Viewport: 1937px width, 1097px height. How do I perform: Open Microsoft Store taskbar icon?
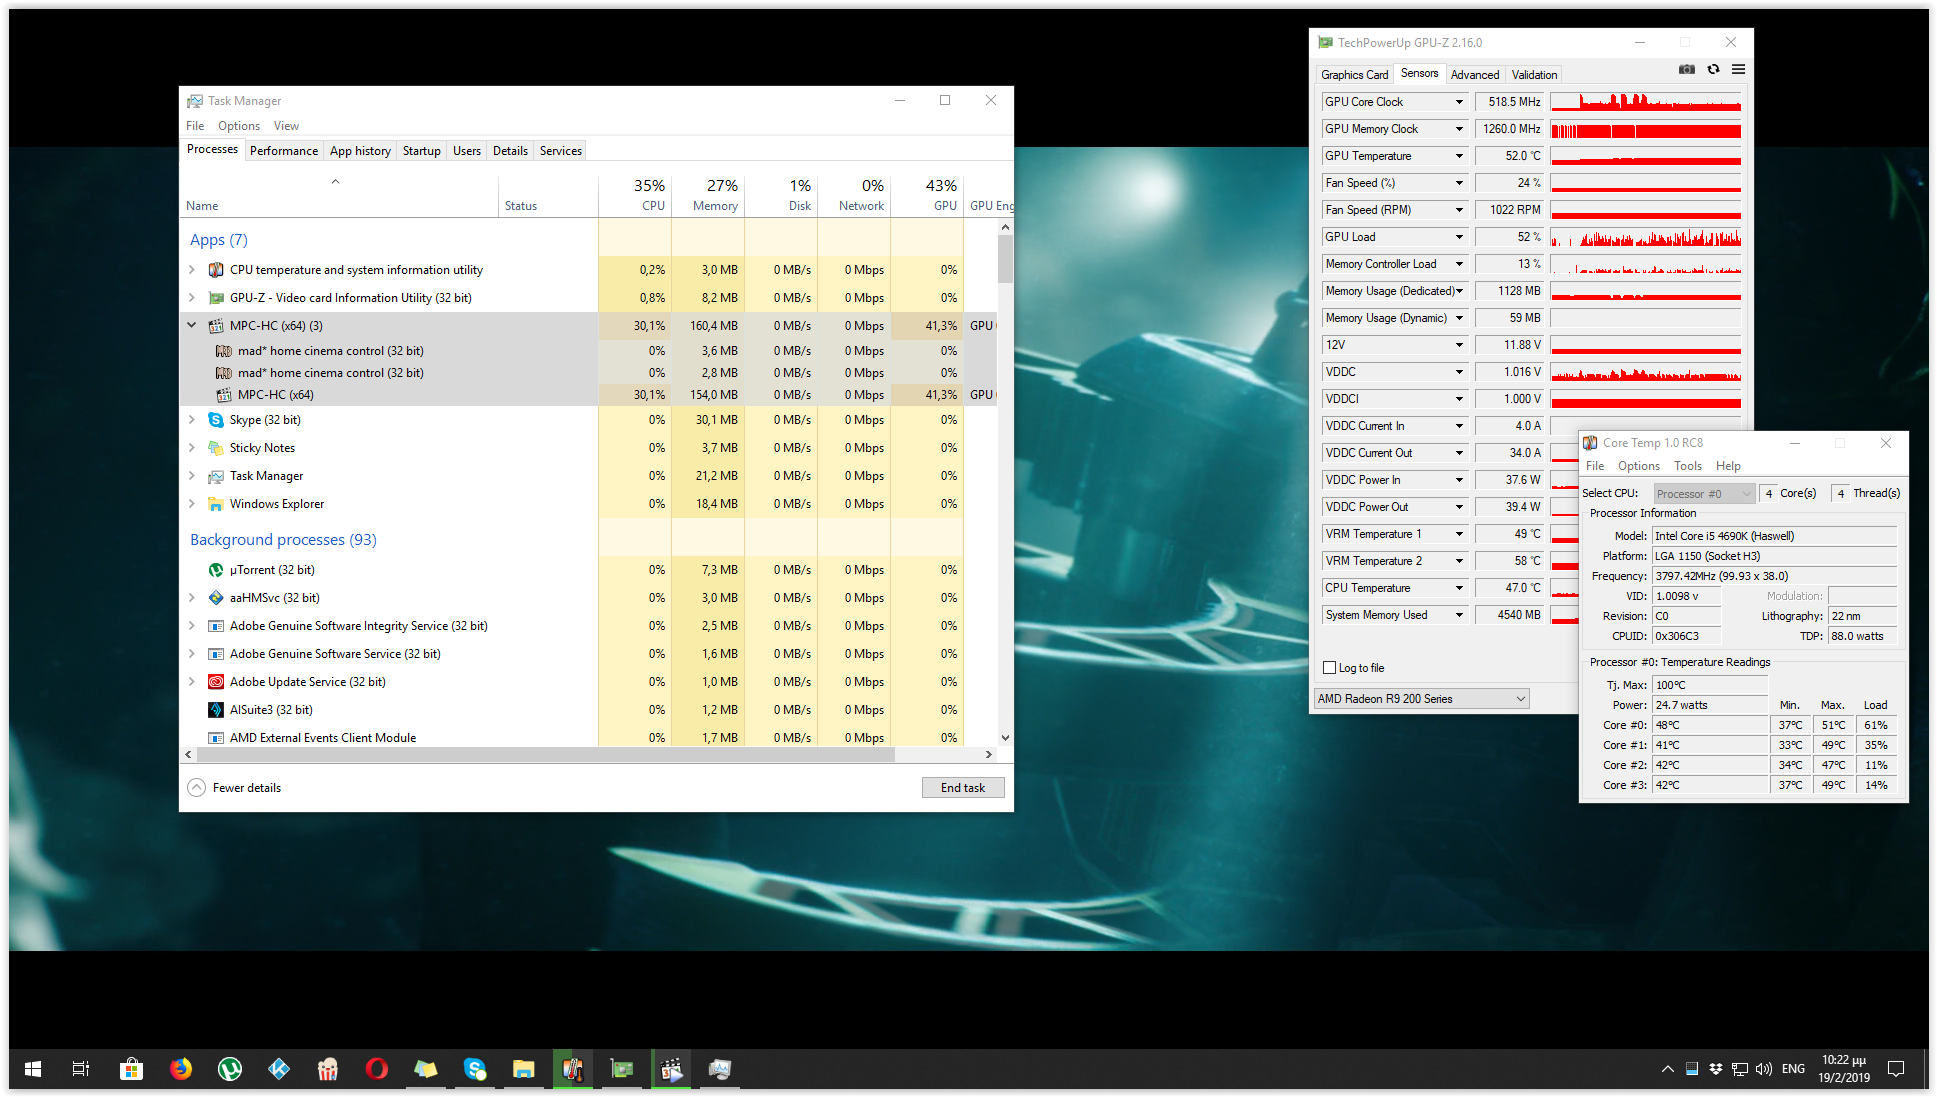[x=131, y=1069]
